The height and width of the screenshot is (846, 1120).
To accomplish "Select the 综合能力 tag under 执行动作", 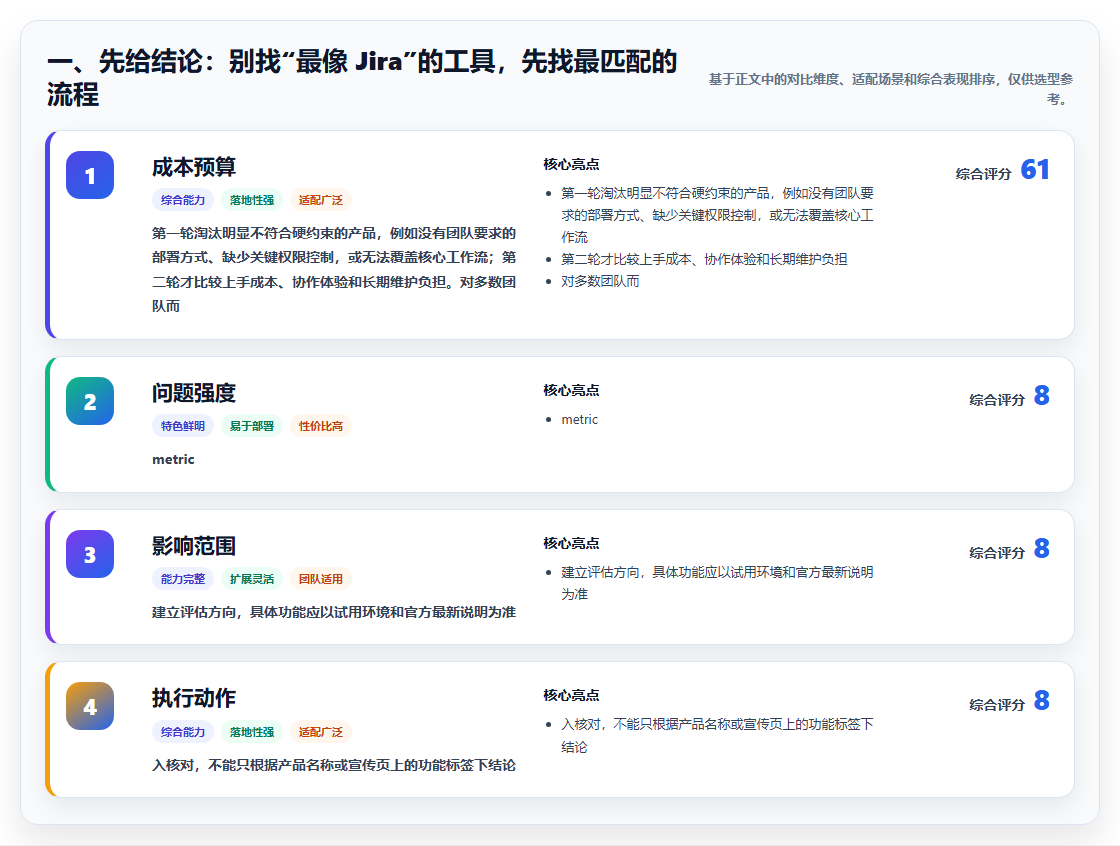I will (183, 732).
